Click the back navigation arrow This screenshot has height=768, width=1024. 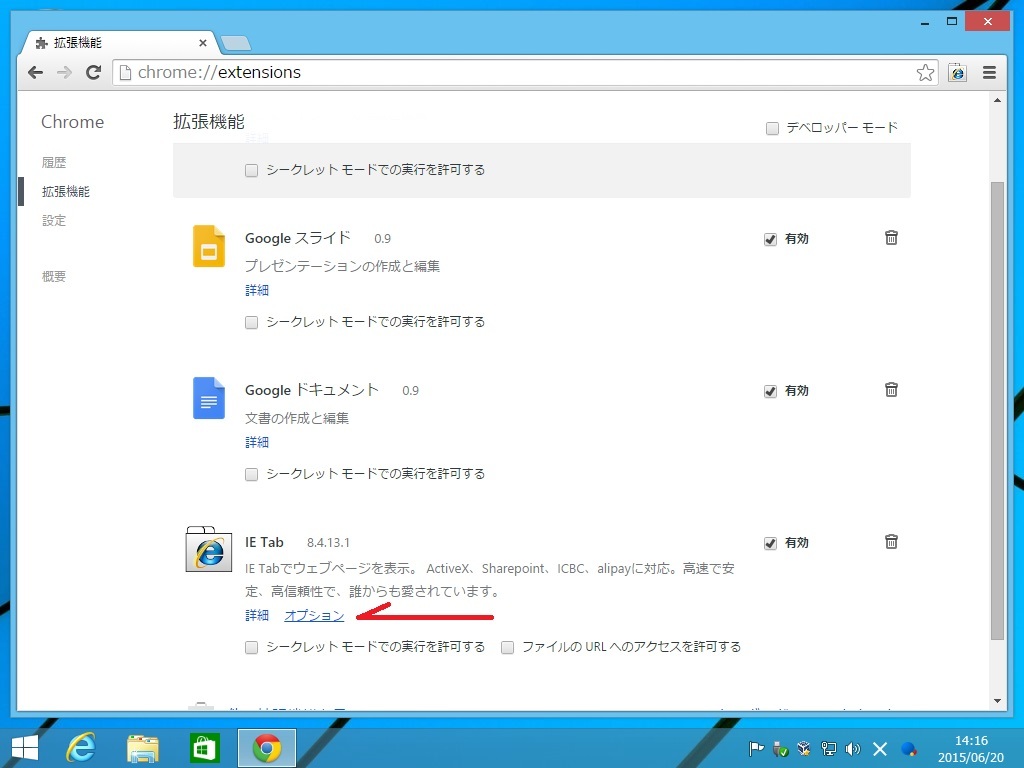click(x=35, y=72)
